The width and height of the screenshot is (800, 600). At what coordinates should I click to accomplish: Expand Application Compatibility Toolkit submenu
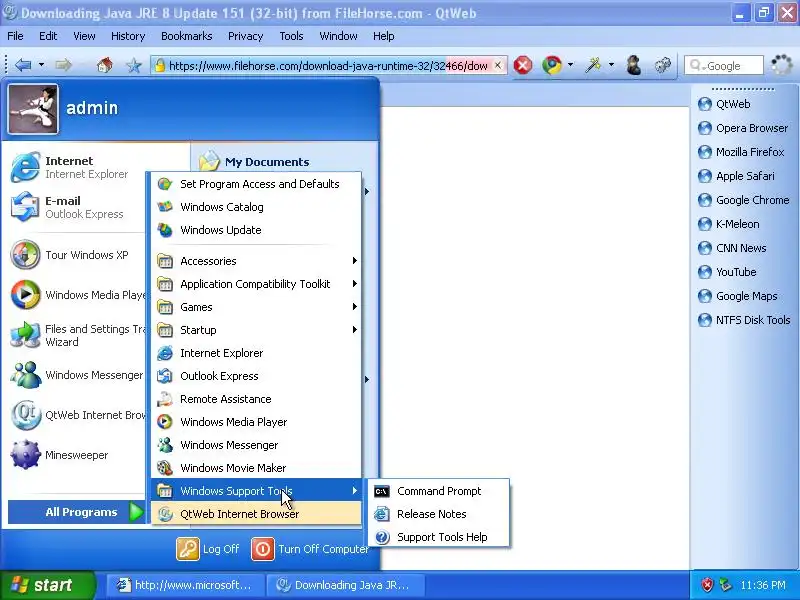(x=256, y=284)
